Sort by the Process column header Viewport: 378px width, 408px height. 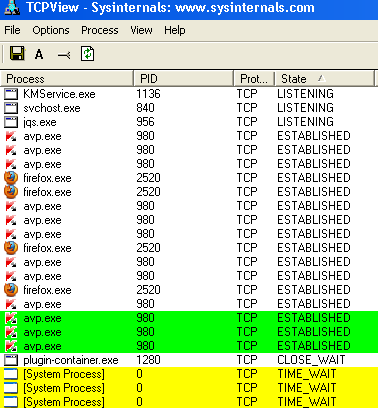(67, 79)
